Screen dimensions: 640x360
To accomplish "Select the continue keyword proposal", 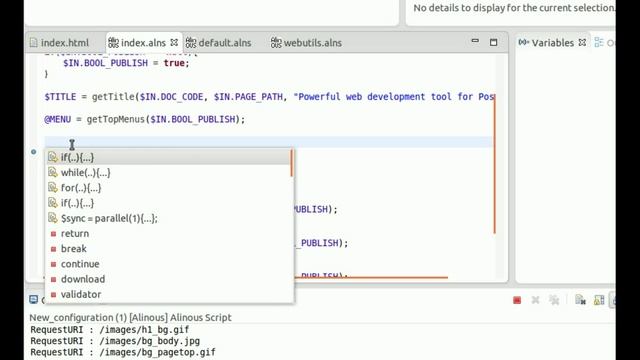I will (x=169, y=264).
